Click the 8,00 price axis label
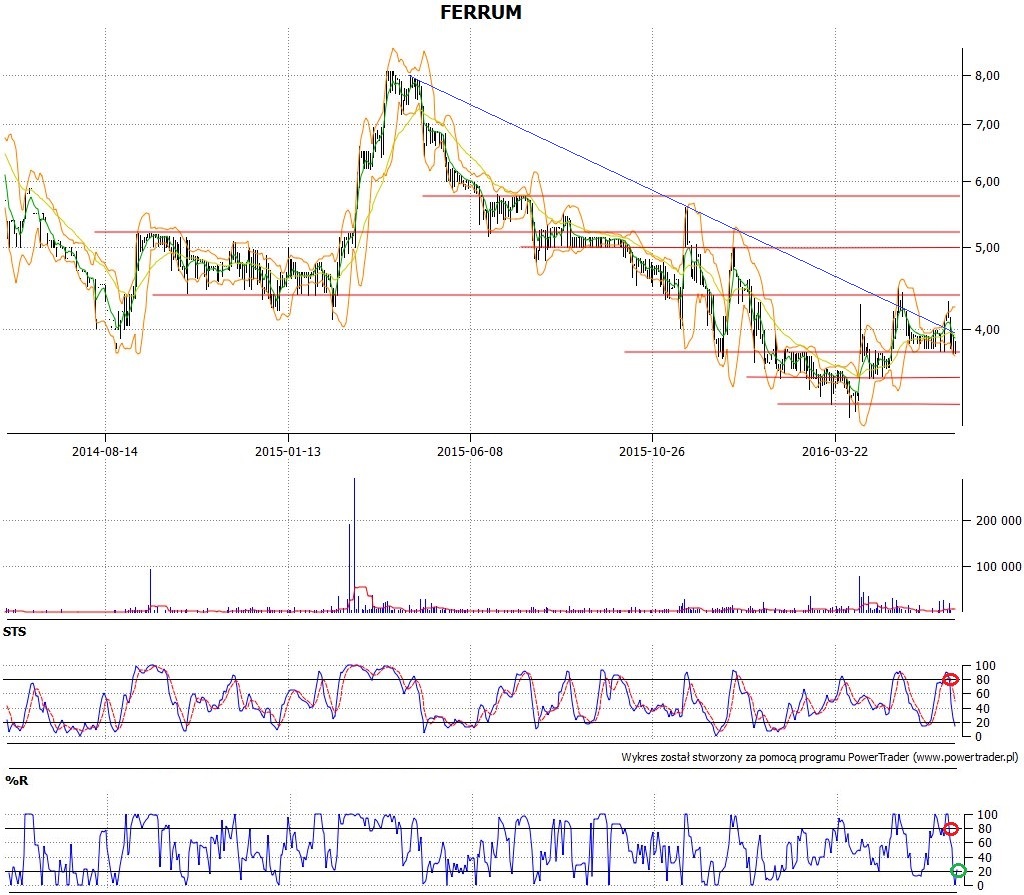This screenshot has width=1024, height=895. pos(987,76)
